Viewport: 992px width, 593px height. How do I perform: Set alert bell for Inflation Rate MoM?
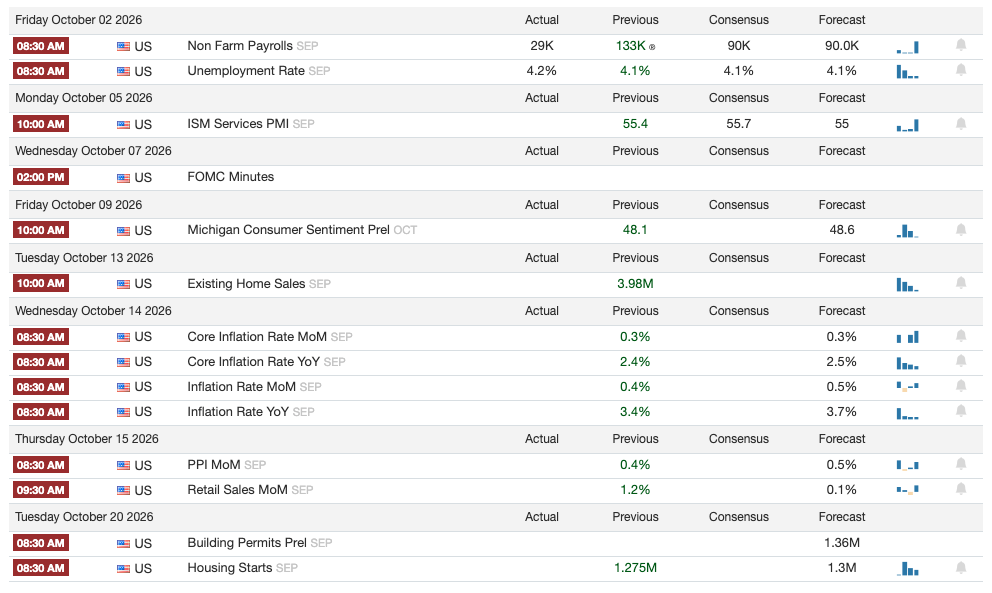[960, 386]
